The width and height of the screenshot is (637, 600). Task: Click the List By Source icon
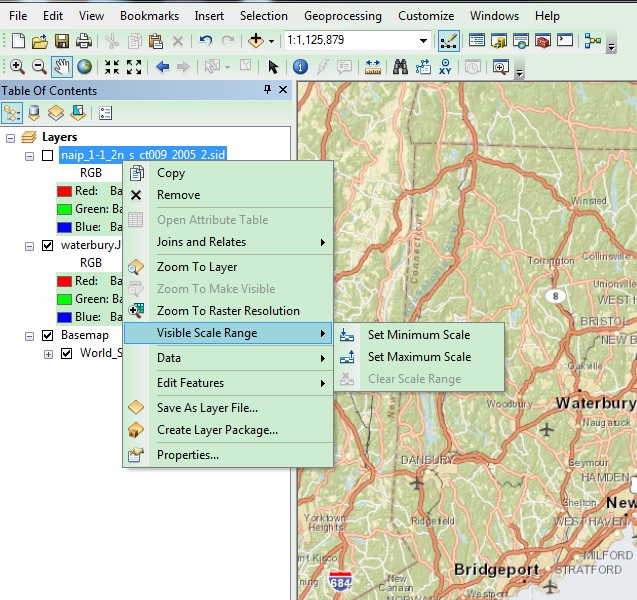coord(34,113)
